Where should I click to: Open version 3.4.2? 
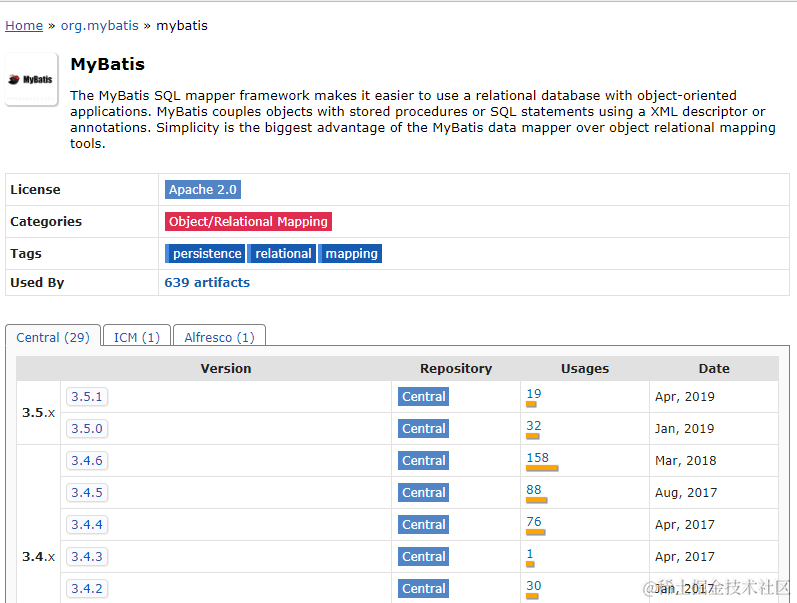[x=87, y=589]
